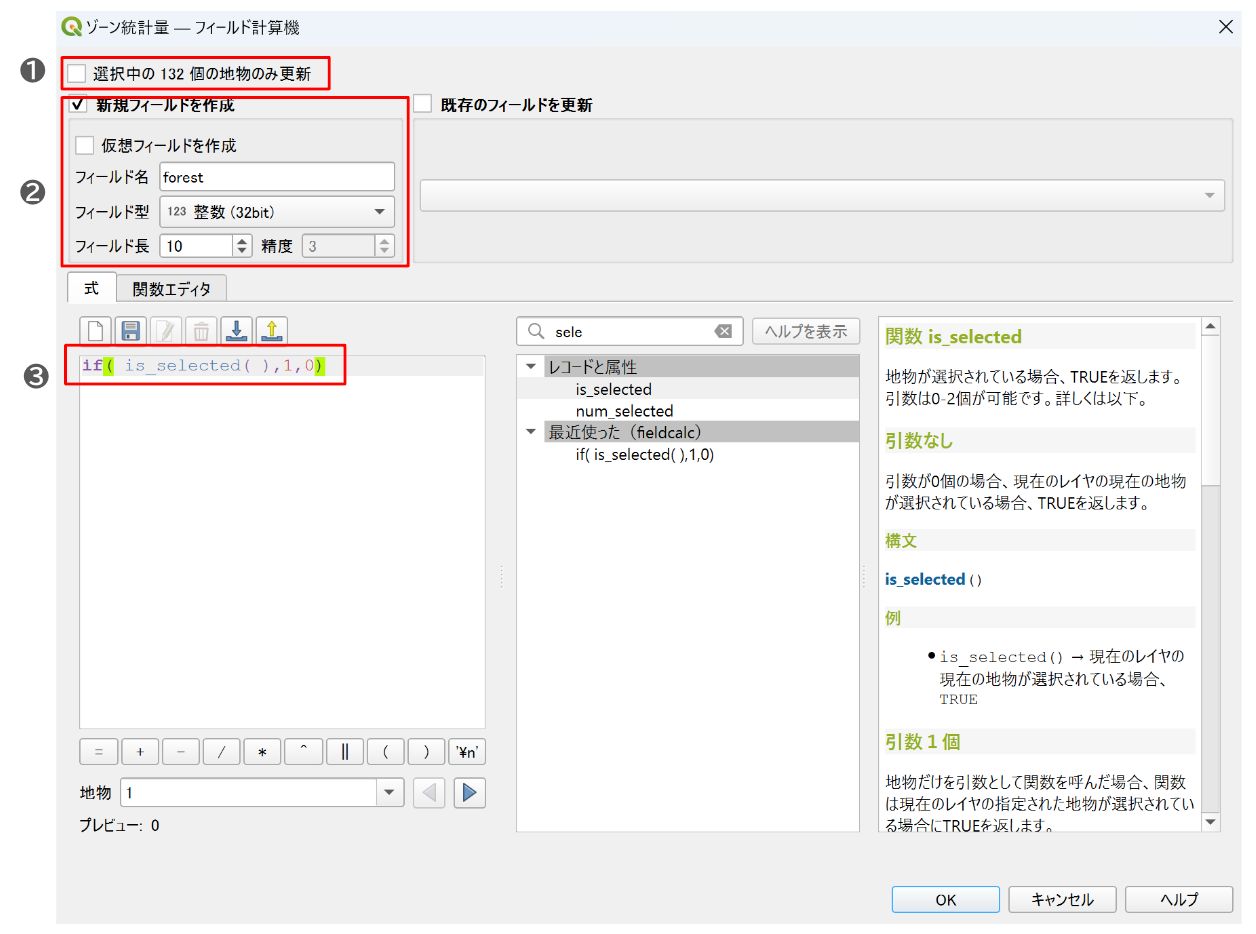Viewport: 1256px width, 934px height.
Task: Confirm with the OK button
Action: click(946, 900)
